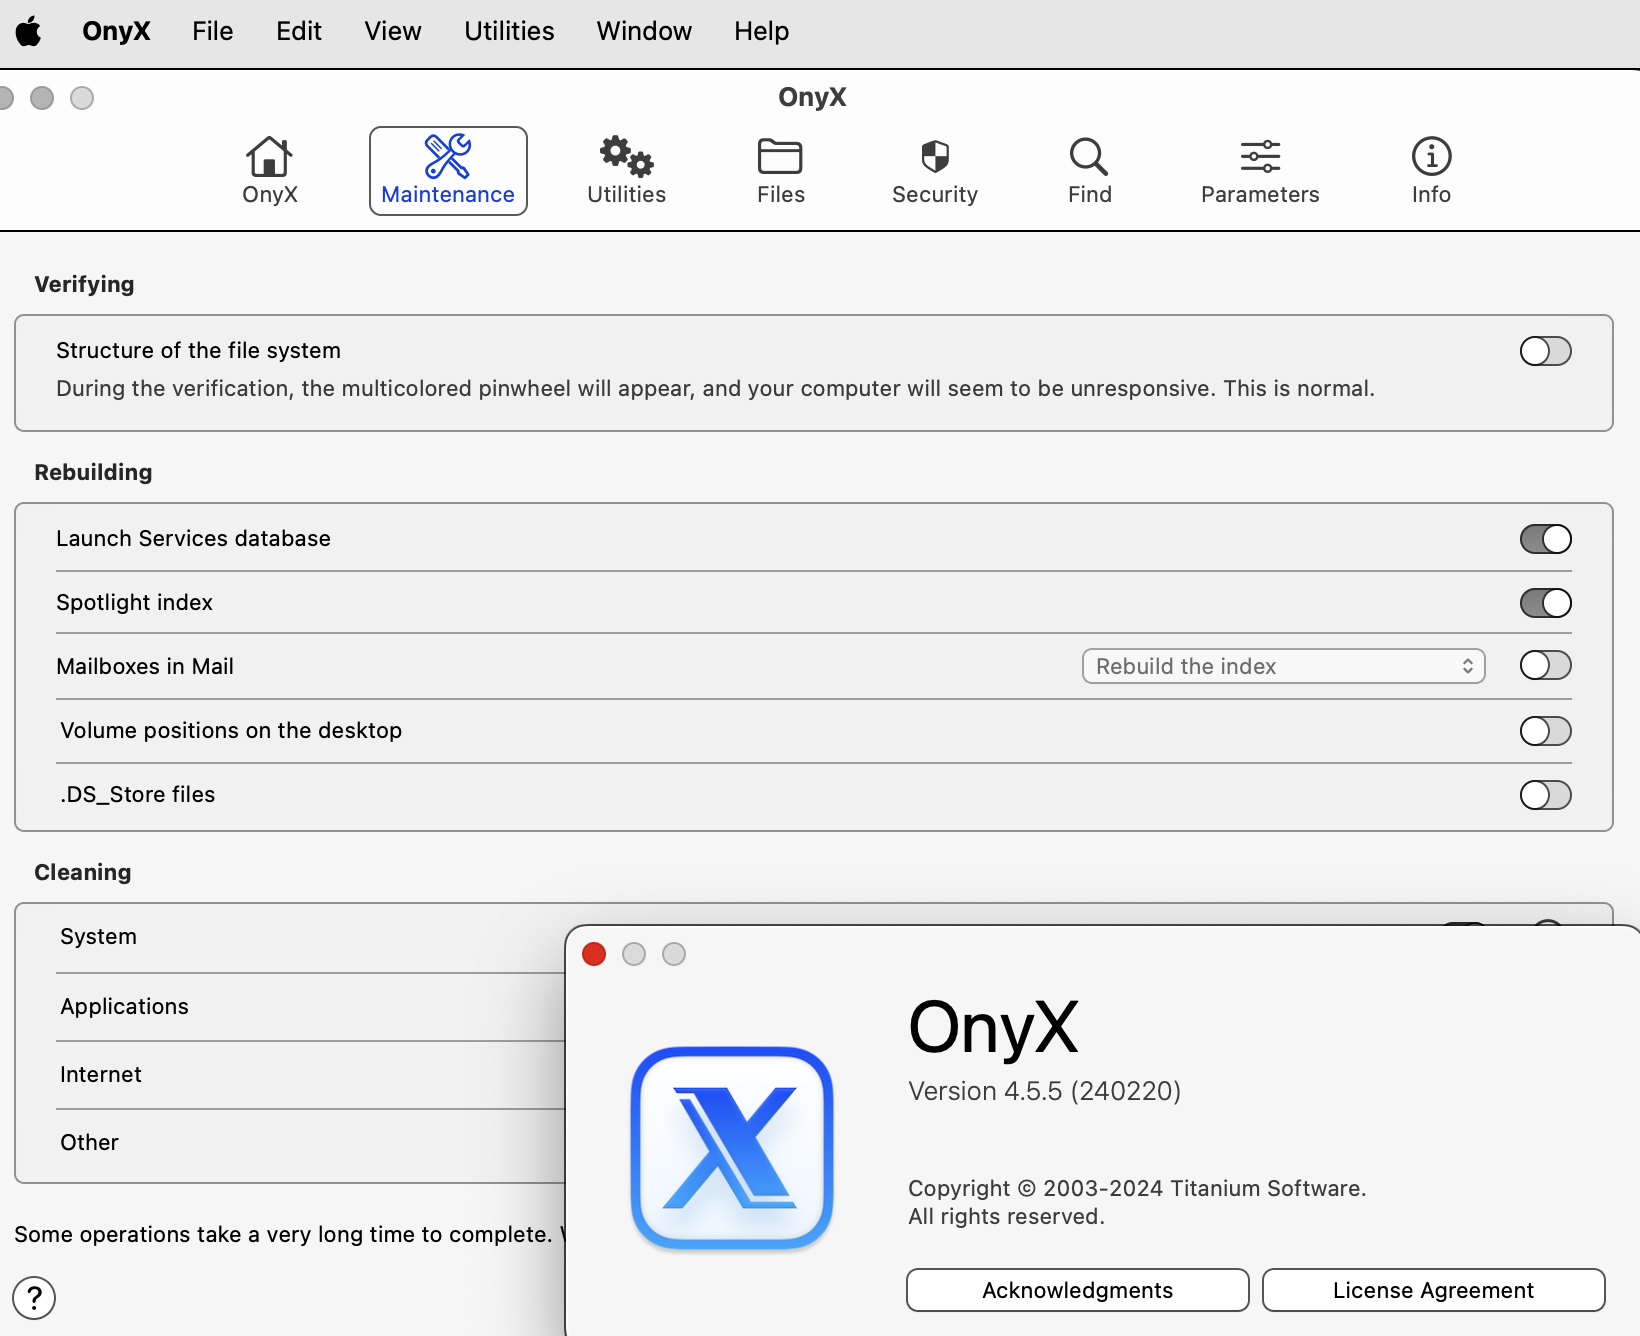Screen dimensions: 1640x1336
Task: Click the System cleaning row label
Action: [98, 937]
